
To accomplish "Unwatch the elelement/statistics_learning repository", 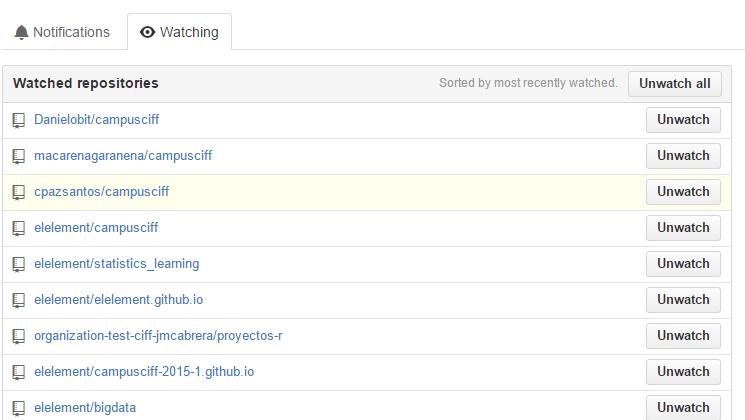I will (683, 264).
